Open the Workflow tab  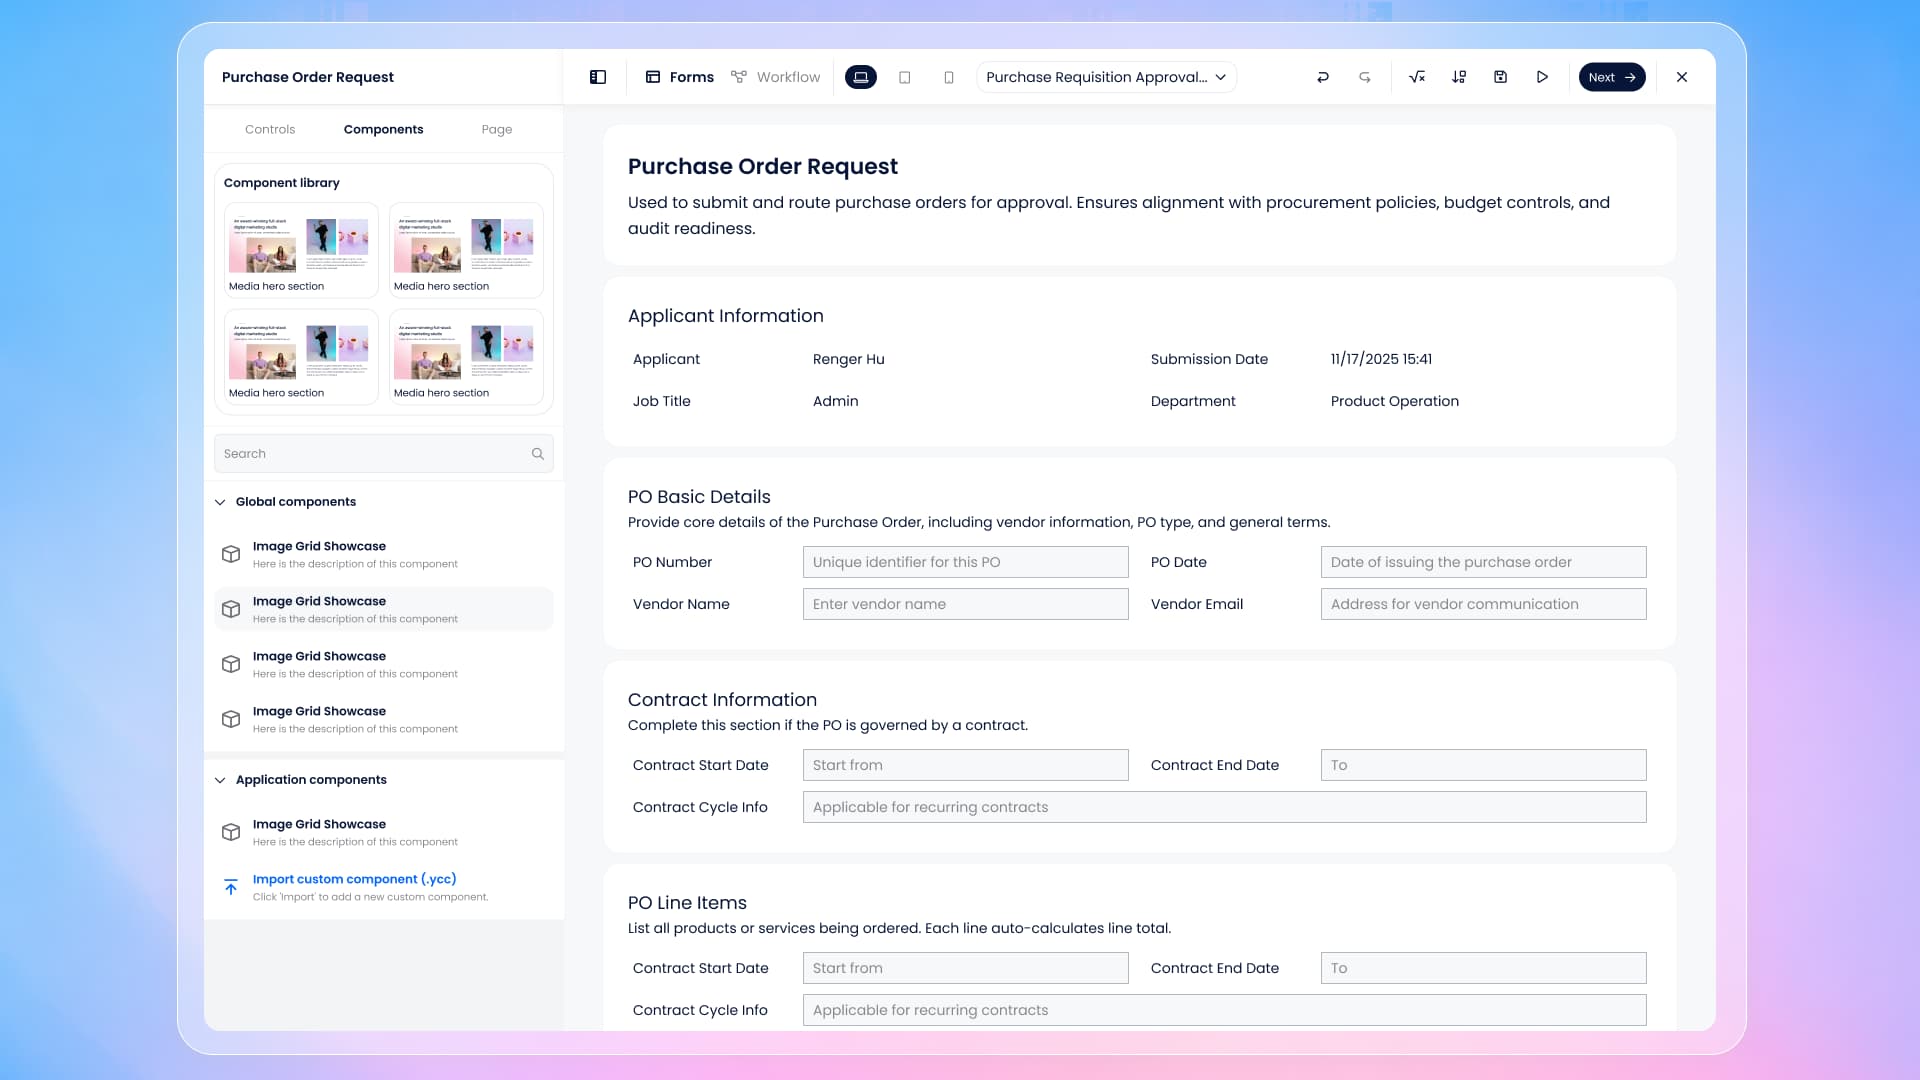[x=776, y=77]
